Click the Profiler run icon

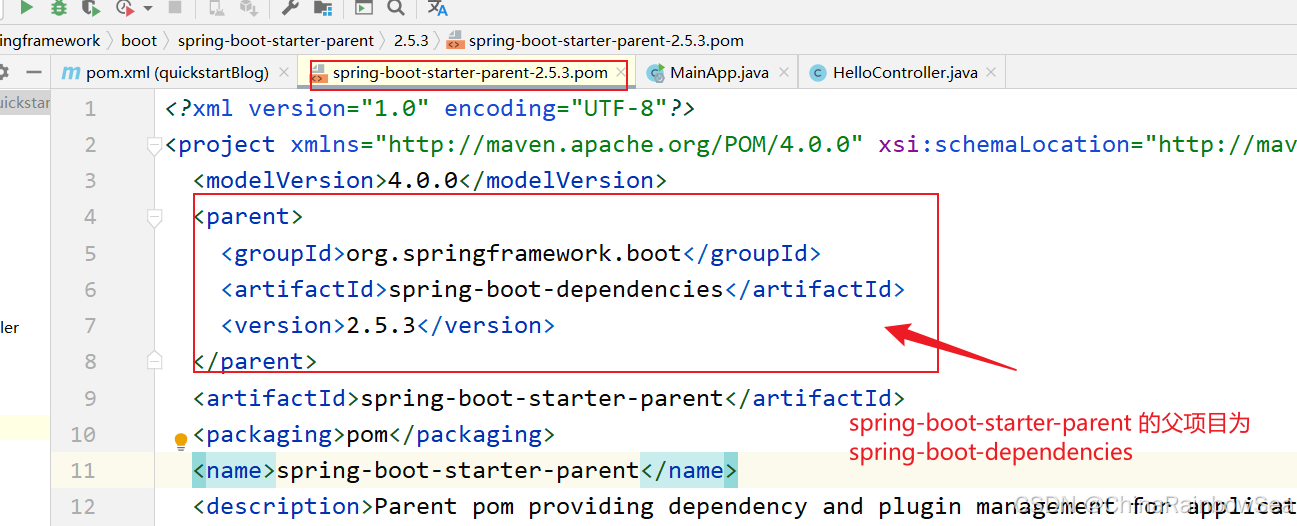[x=125, y=7]
